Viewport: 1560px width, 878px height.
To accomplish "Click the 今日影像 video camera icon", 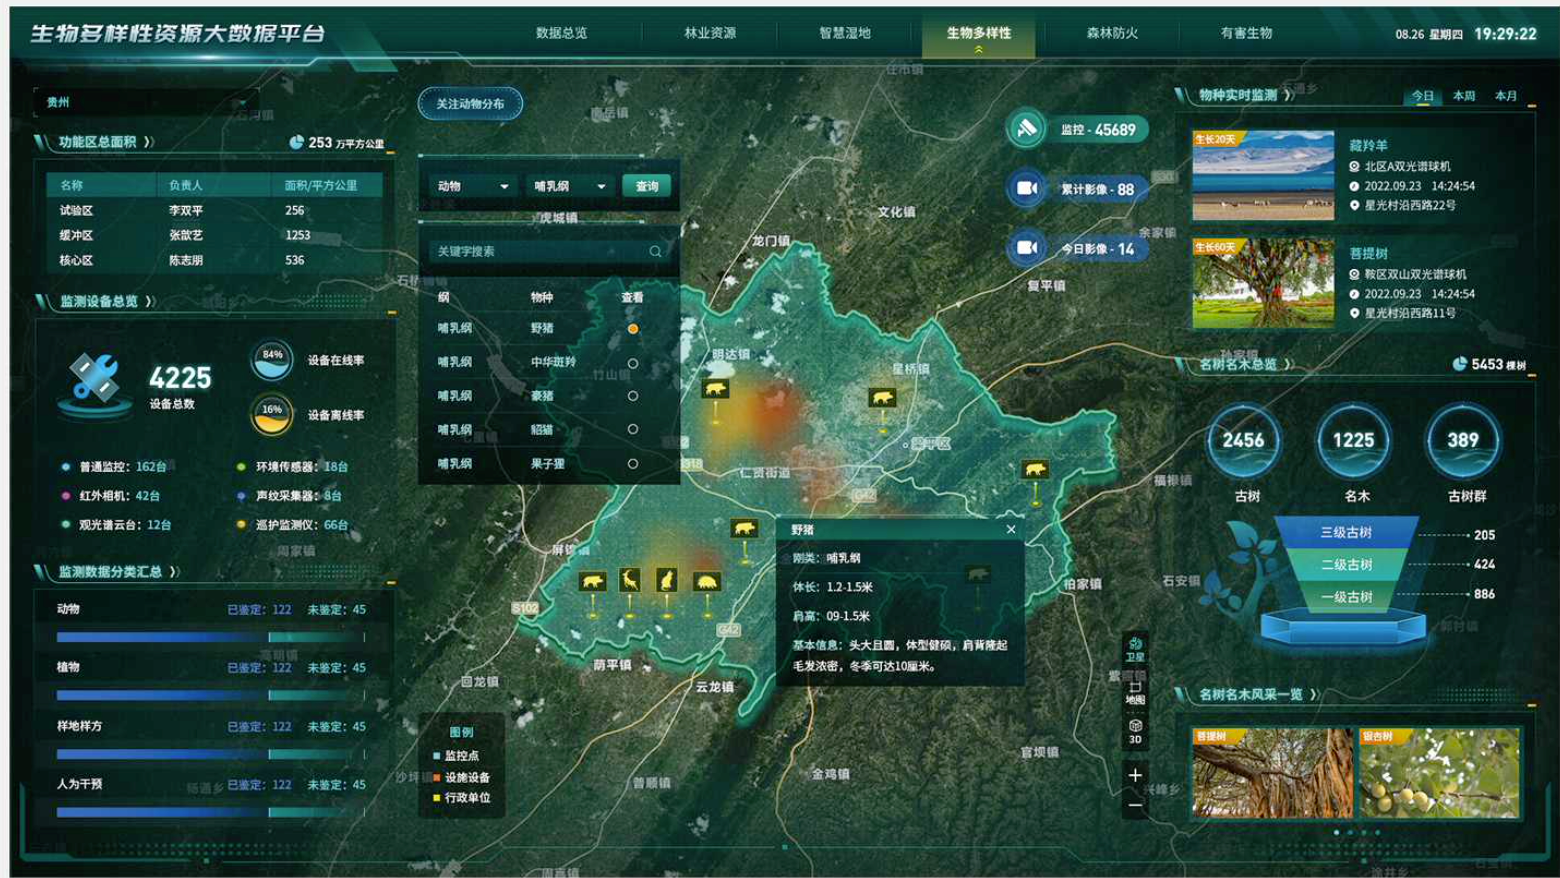I will [x=1026, y=247].
